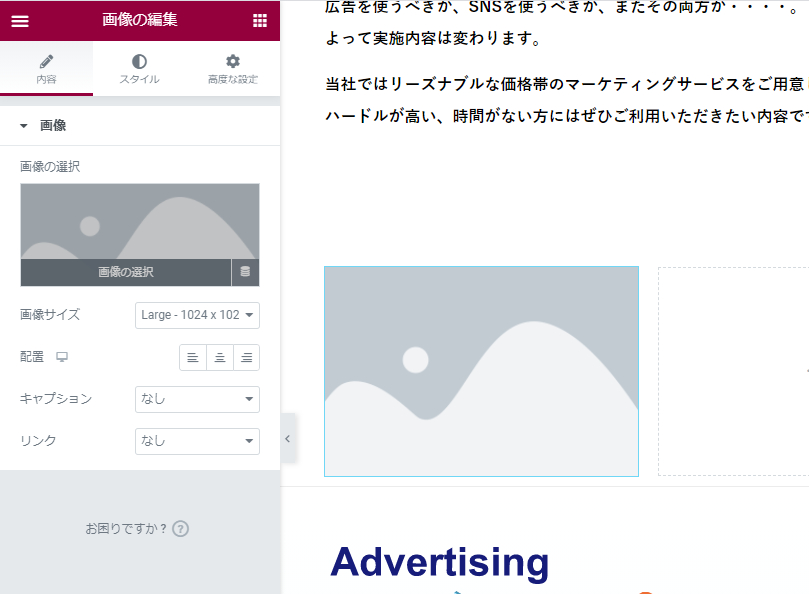Collapse the editing panel with arrow handle
Image resolution: width=809 pixels, height=594 pixels.
287,438
